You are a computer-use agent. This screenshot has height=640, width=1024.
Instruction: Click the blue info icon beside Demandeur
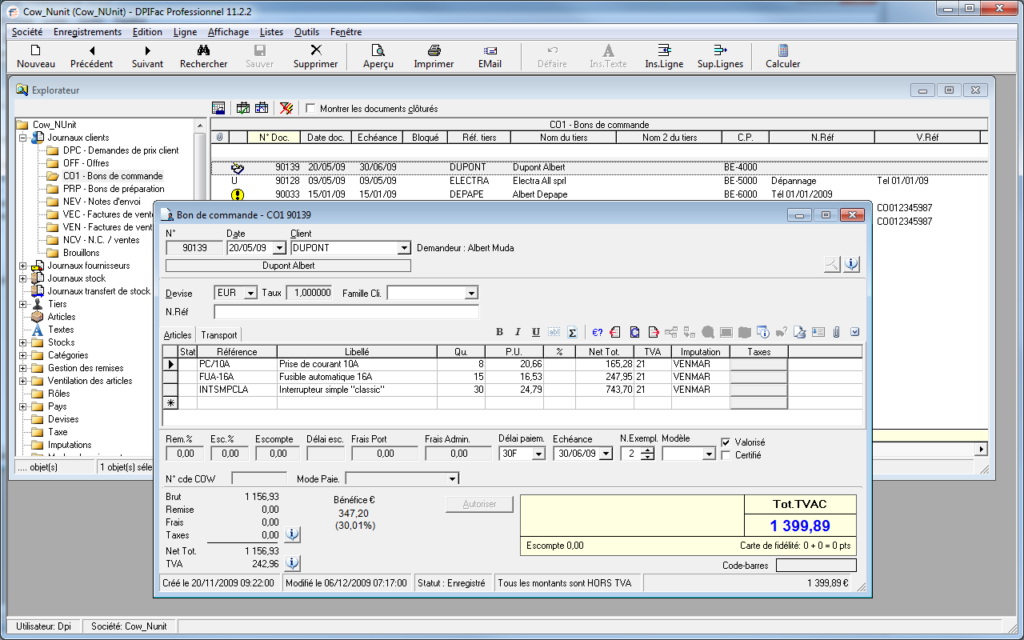[x=851, y=264]
